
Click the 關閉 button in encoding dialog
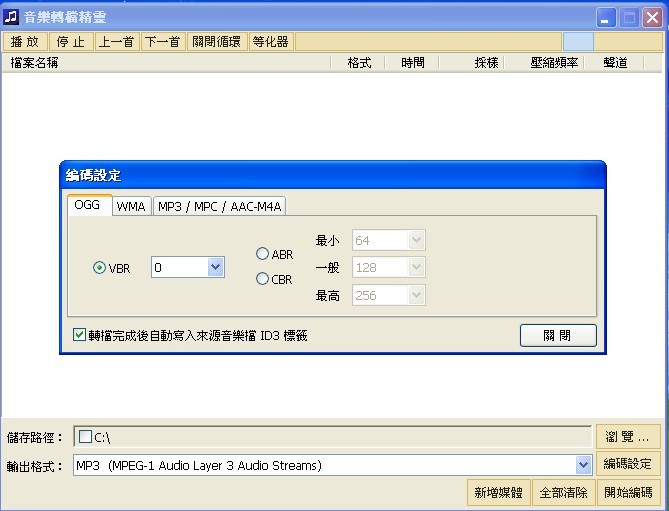(x=558, y=335)
